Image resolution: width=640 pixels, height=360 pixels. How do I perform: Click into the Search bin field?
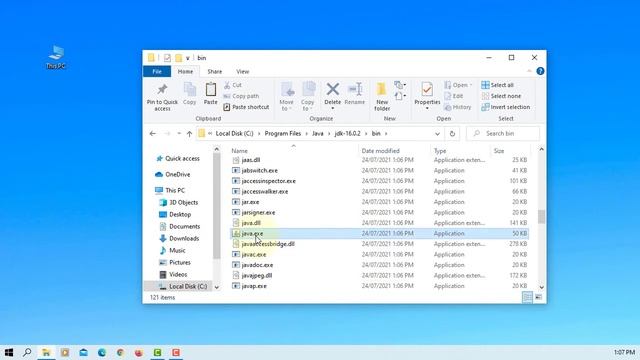point(503,133)
